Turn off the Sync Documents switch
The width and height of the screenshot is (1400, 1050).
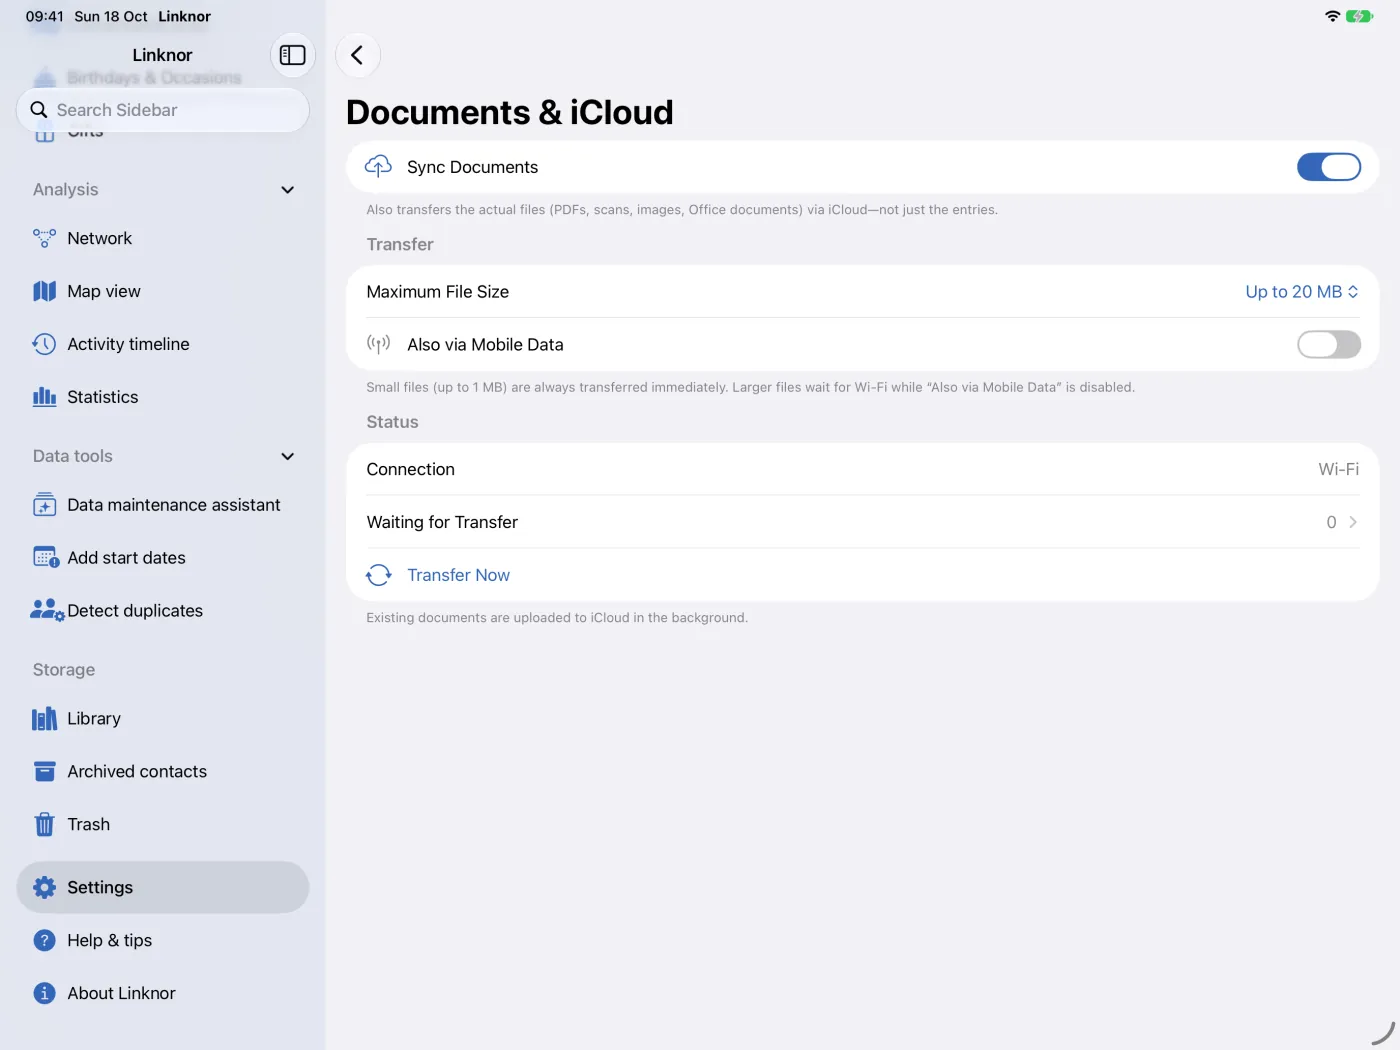(x=1329, y=167)
